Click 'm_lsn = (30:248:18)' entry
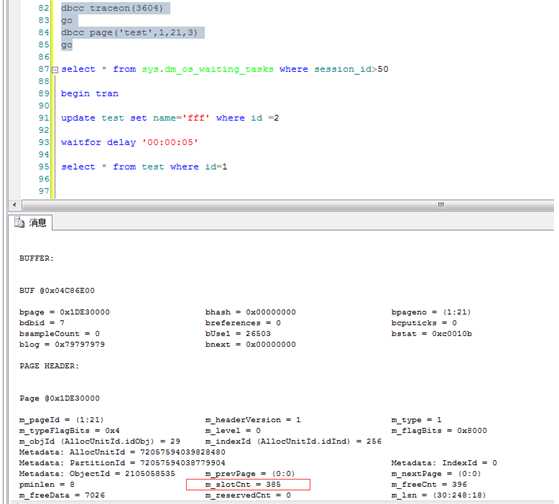This screenshot has height=504, width=559. coord(439,495)
